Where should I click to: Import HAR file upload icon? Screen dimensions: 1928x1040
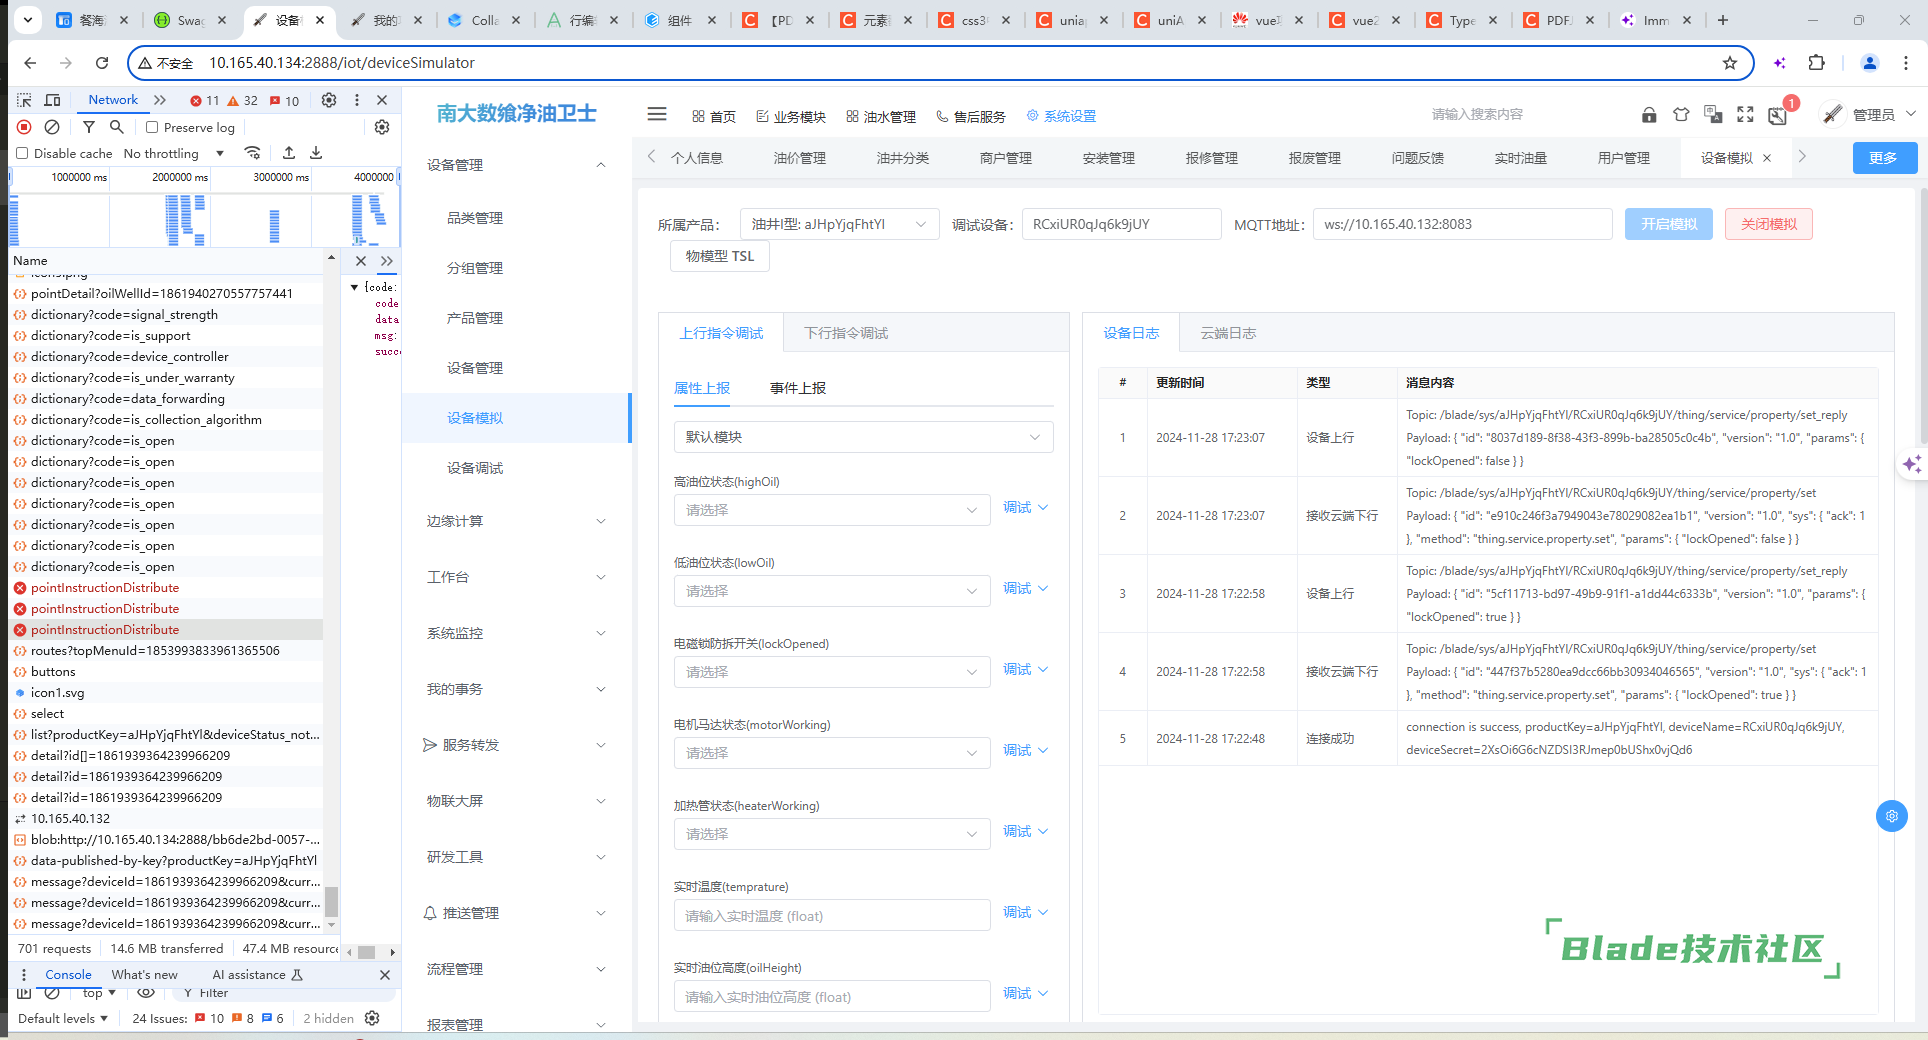click(289, 153)
